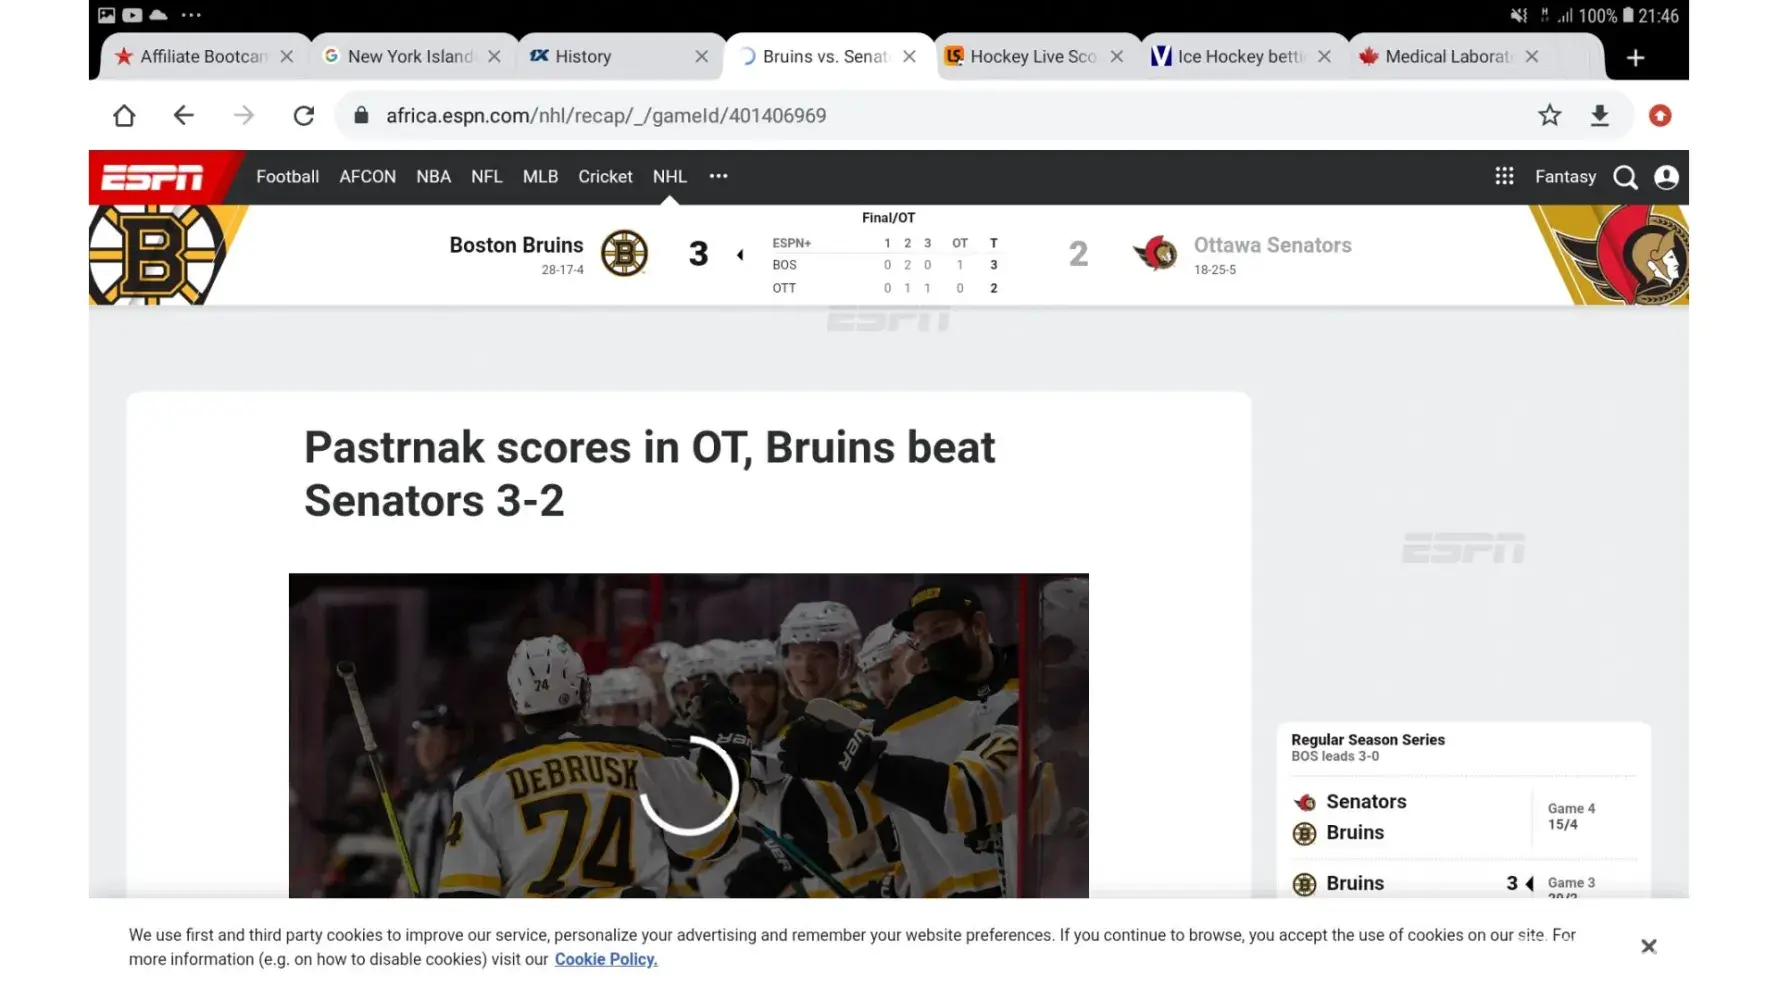
Task: Go to the browser home page
Action: point(124,116)
